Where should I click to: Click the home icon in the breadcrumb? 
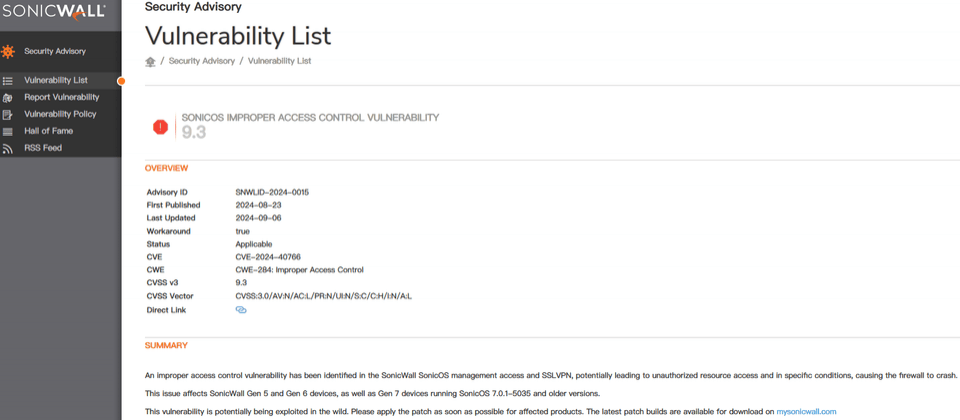click(x=150, y=61)
